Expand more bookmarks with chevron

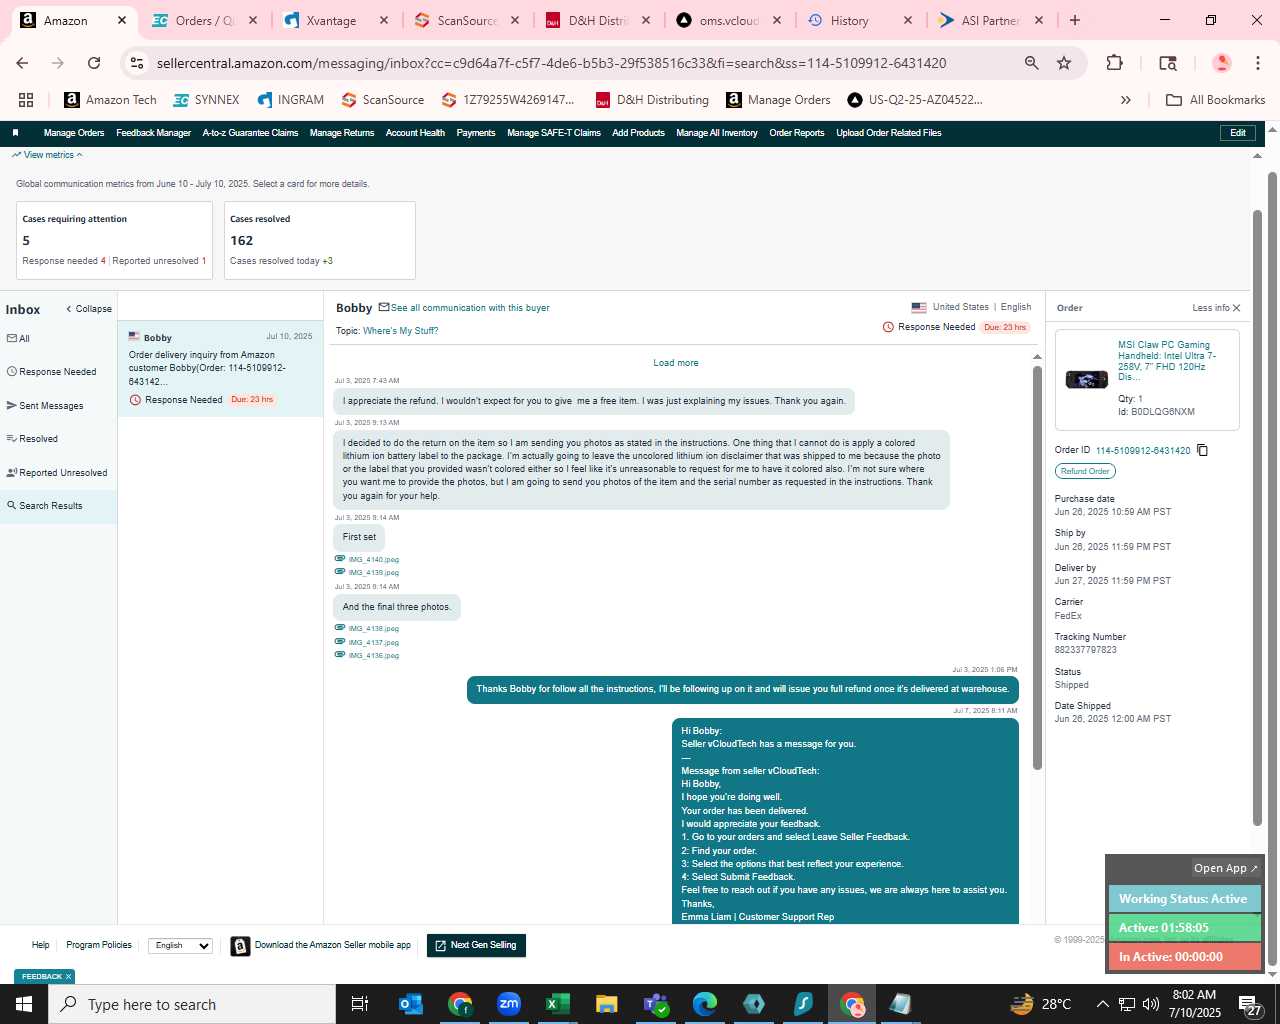point(1125,100)
